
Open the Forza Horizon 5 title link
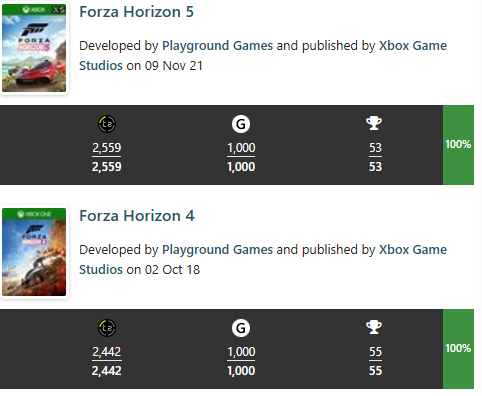tap(136, 12)
